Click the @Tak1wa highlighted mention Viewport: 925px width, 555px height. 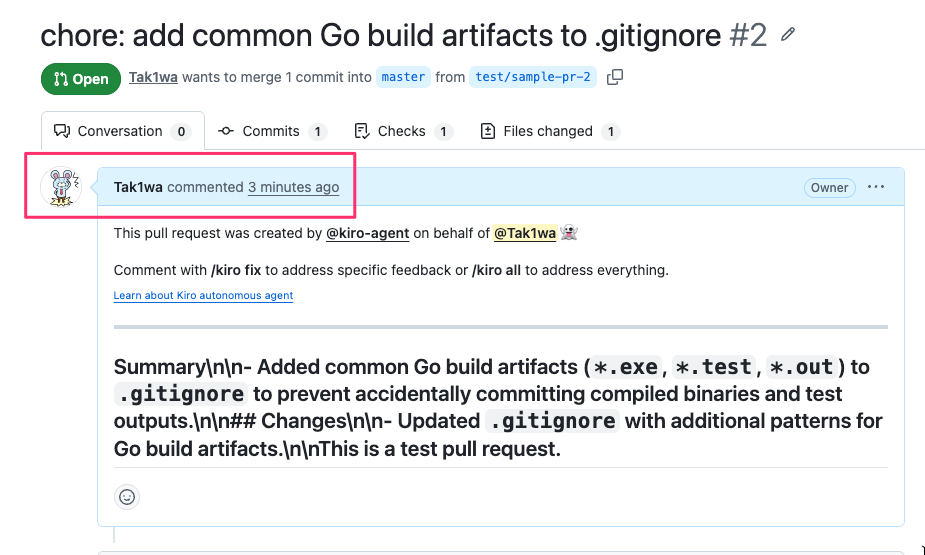[x=525, y=234]
